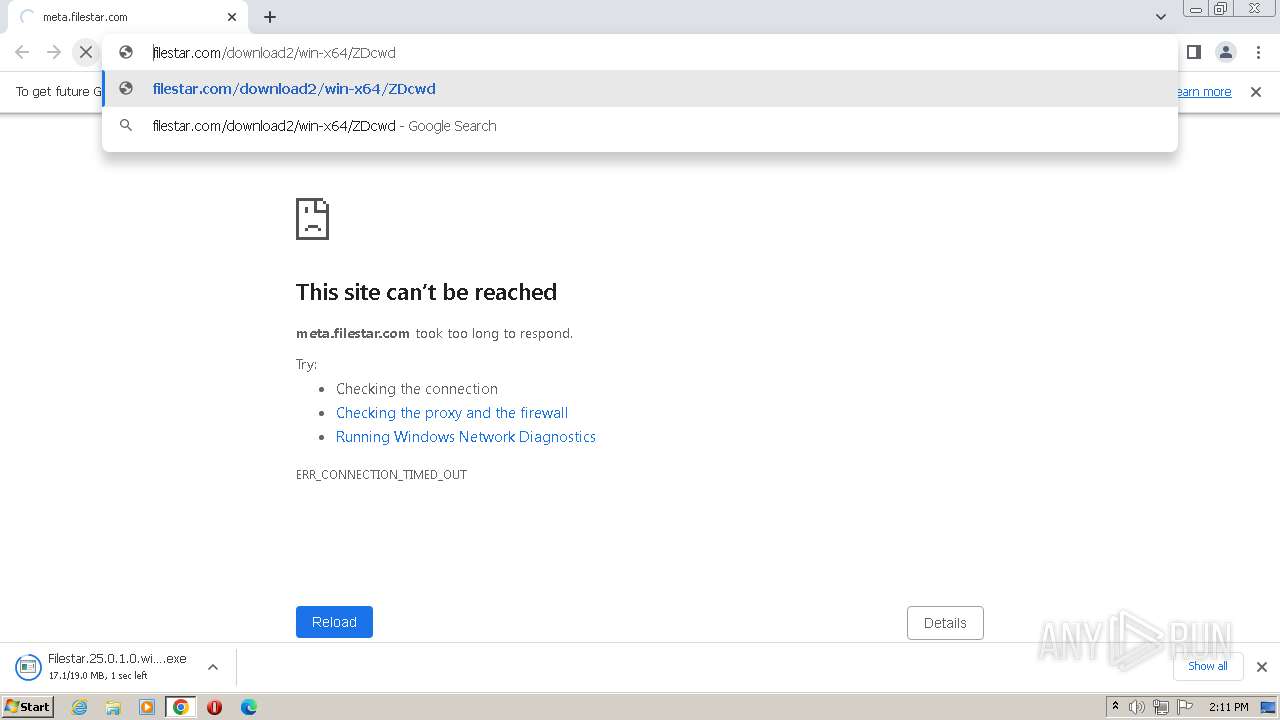Open the Learn more link

click(1204, 92)
